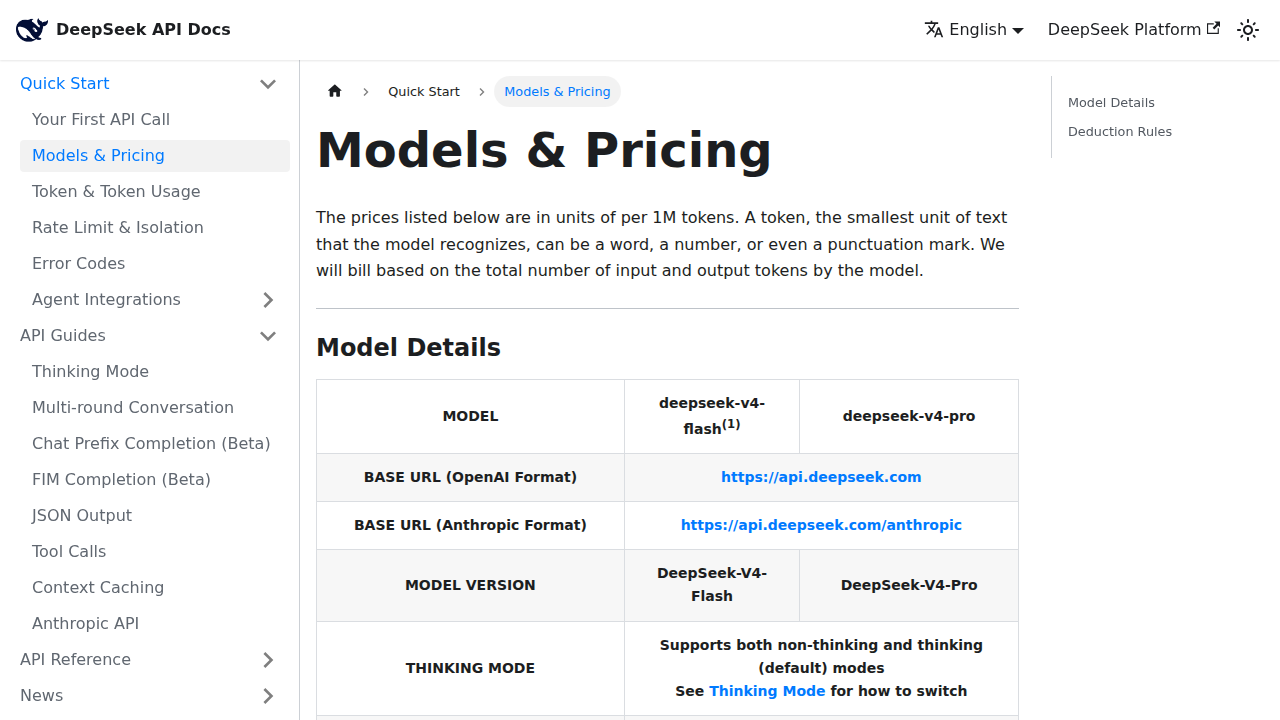Jump to Deduction Rules in contents
Screen dimensions: 1280x720
tap(1120, 132)
